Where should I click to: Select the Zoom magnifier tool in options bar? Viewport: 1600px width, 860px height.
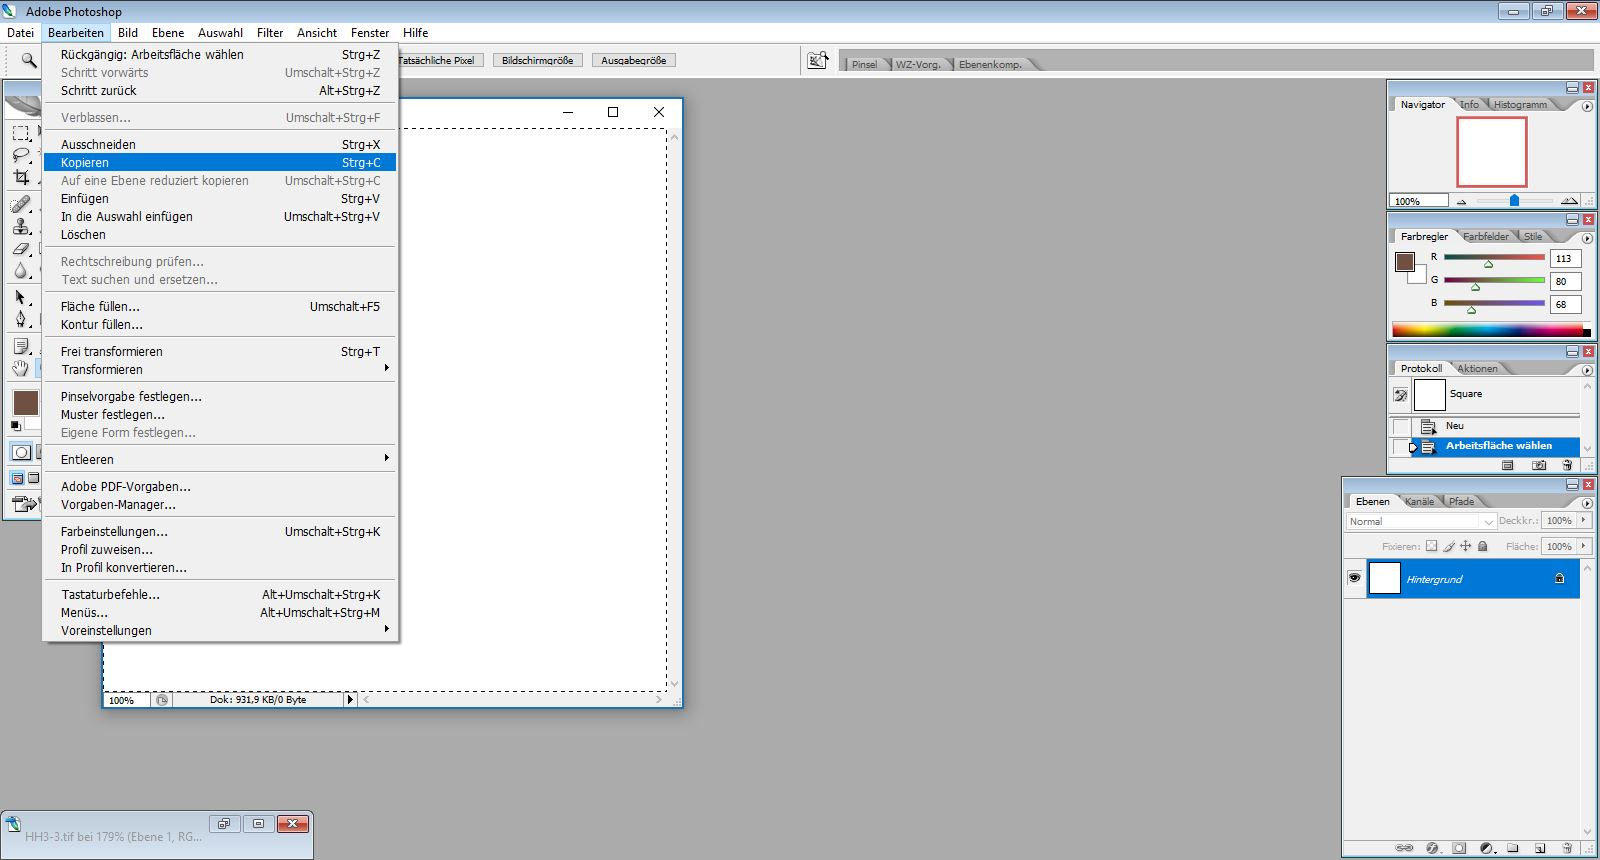pos(29,61)
